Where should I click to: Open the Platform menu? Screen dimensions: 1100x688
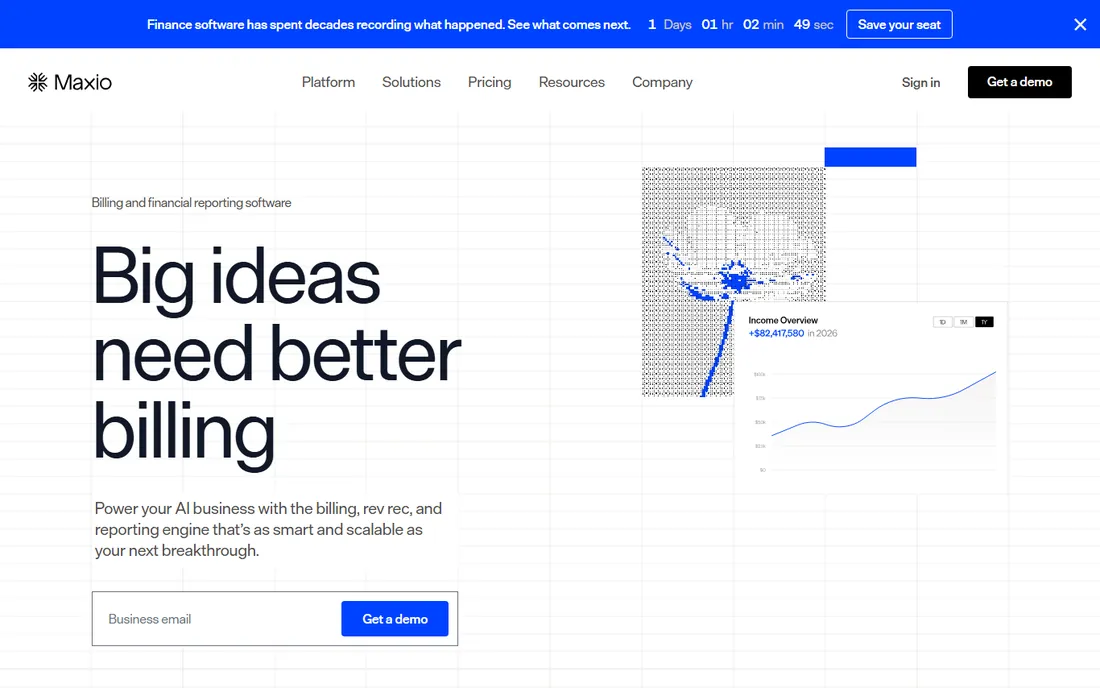tap(328, 82)
